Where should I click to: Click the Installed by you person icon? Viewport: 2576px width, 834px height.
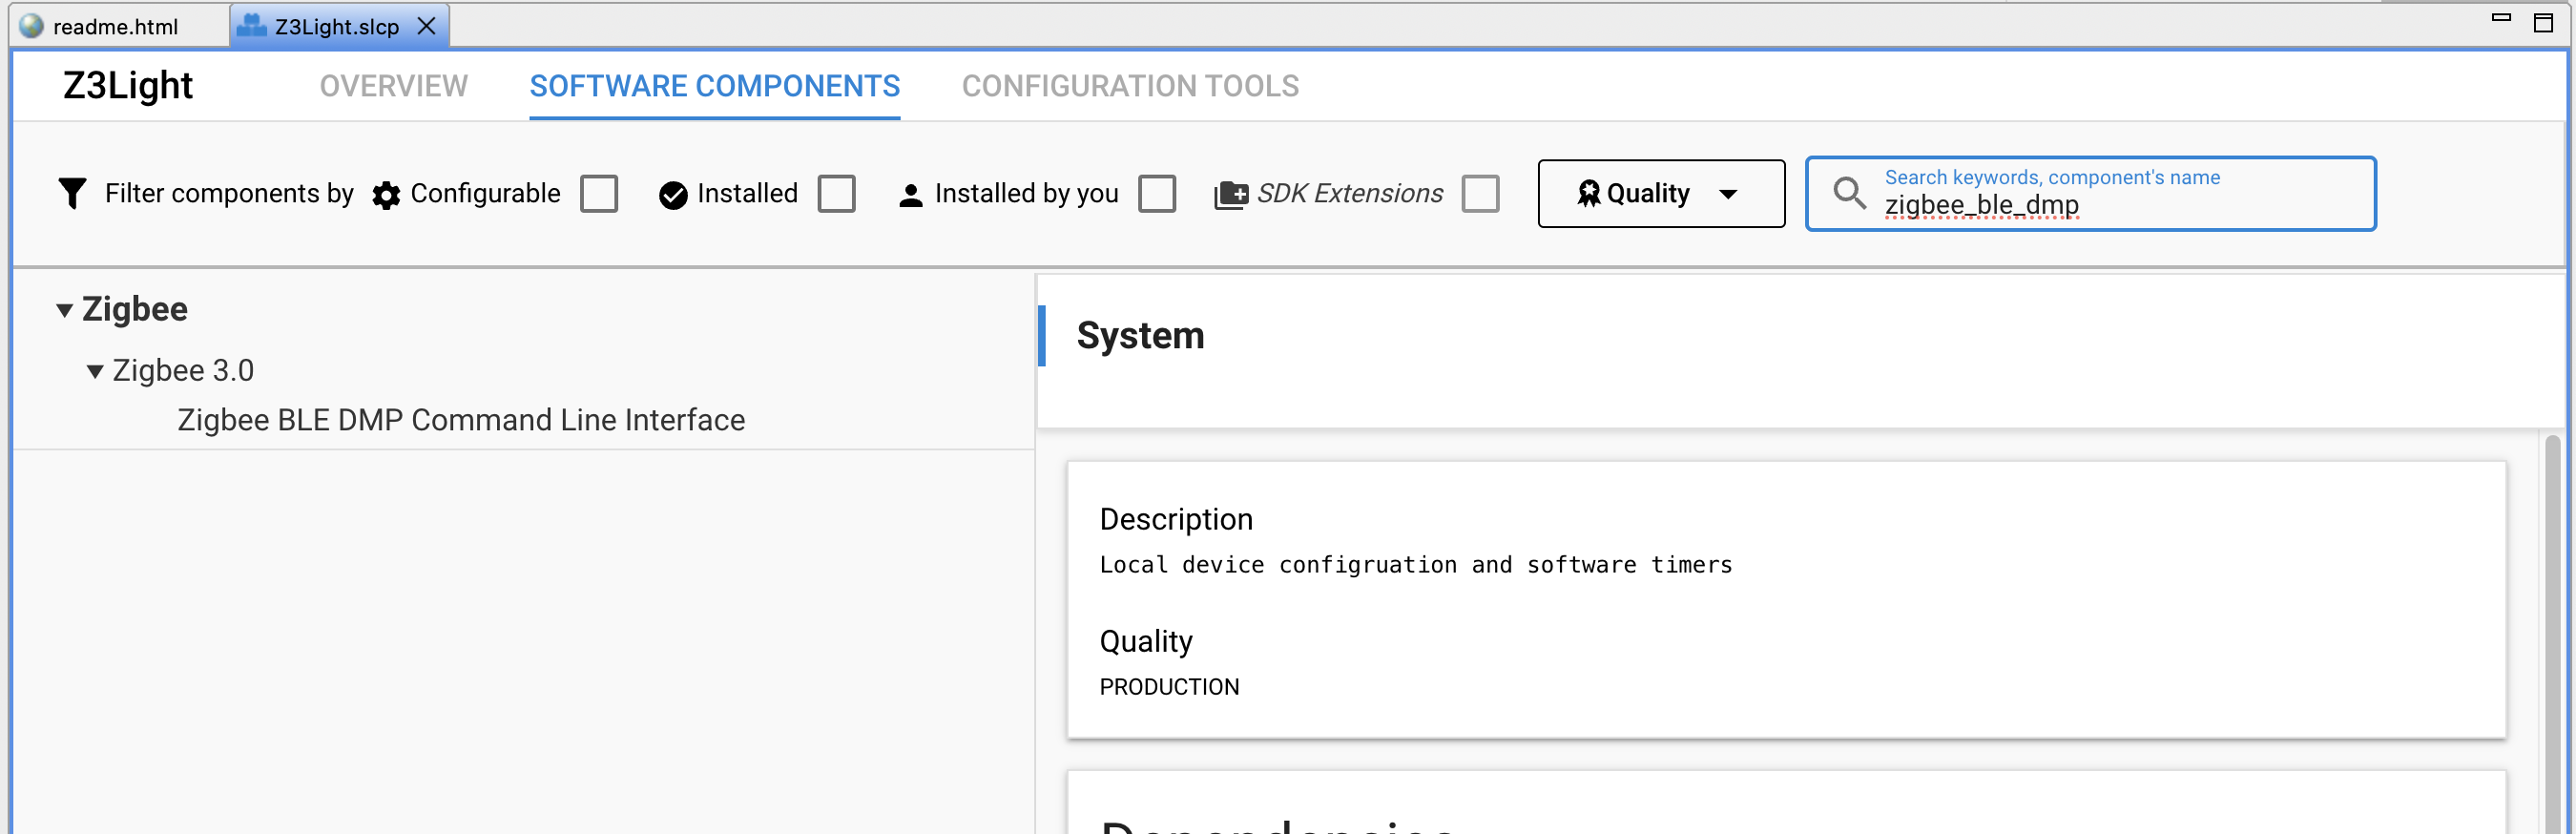pos(910,195)
